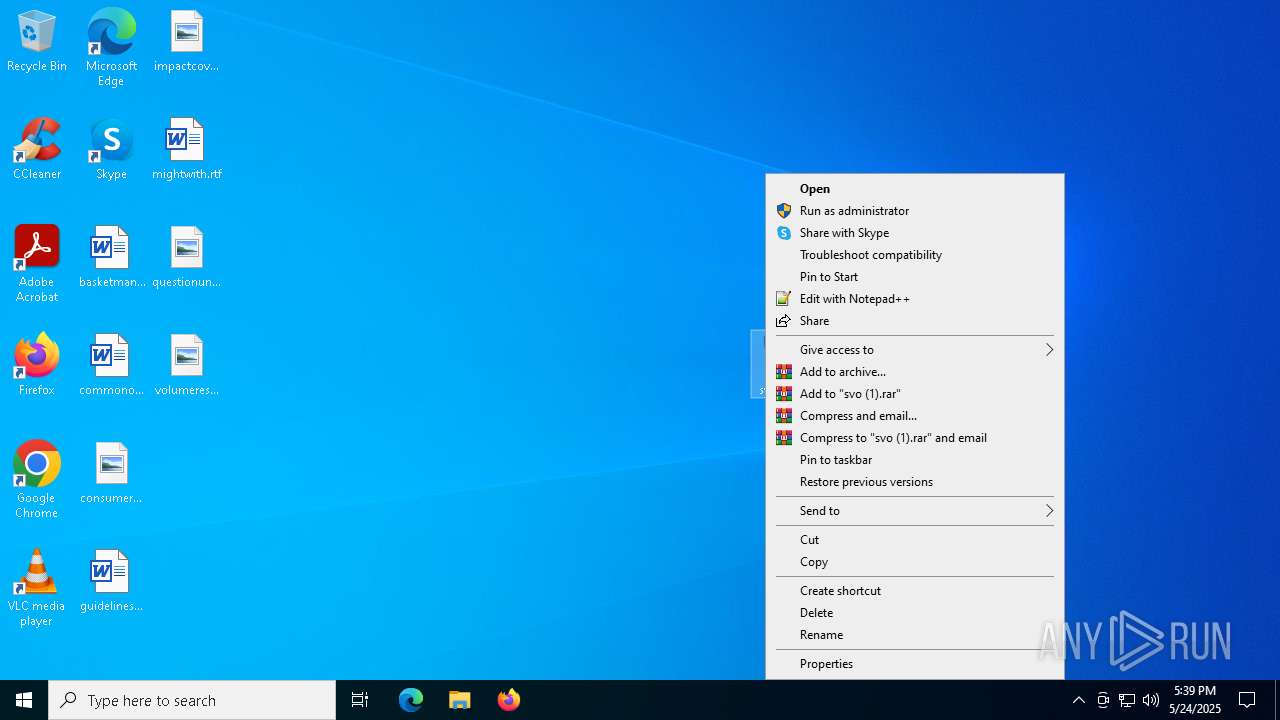This screenshot has width=1280, height=720.
Task: Choose Pin to taskbar
Action: [915, 460]
